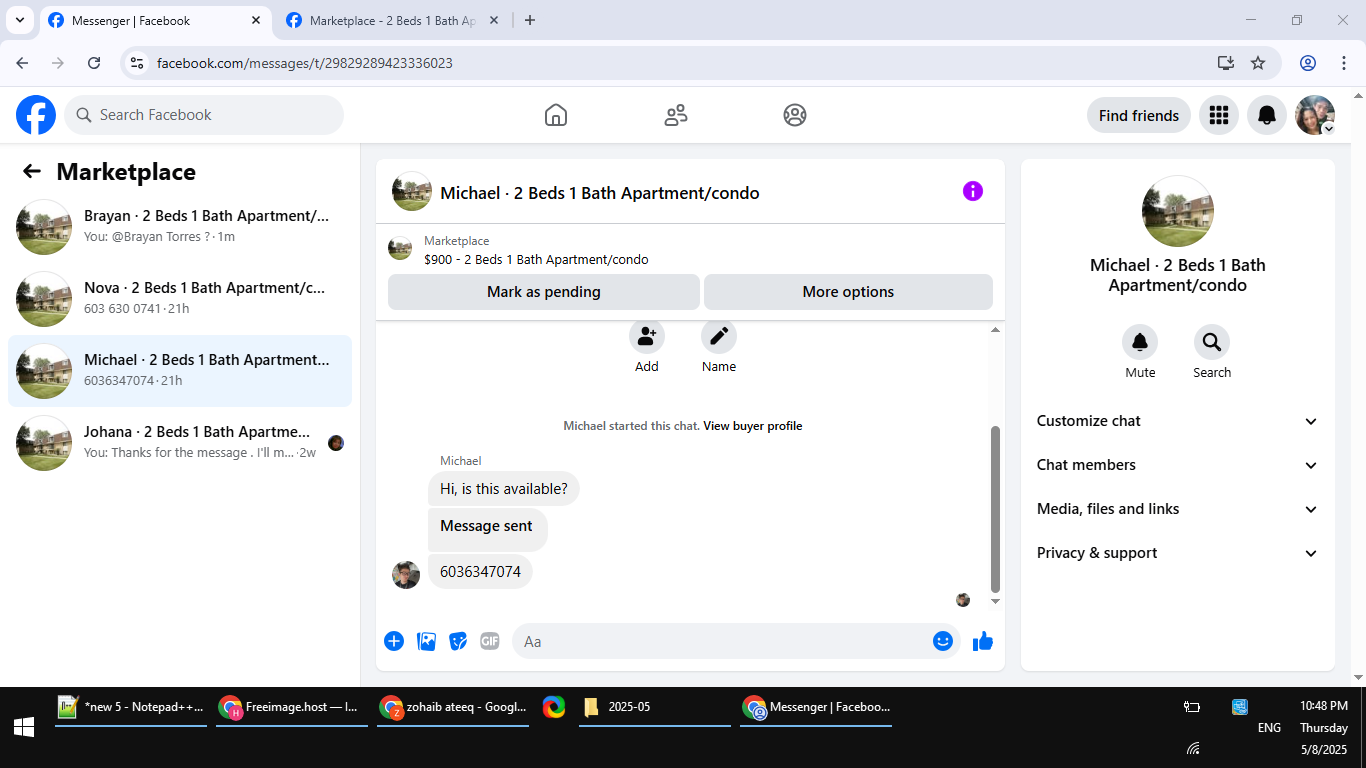
Task: Close the Messenger | Facebook tab
Action: pyautogui.click(x=256, y=20)
